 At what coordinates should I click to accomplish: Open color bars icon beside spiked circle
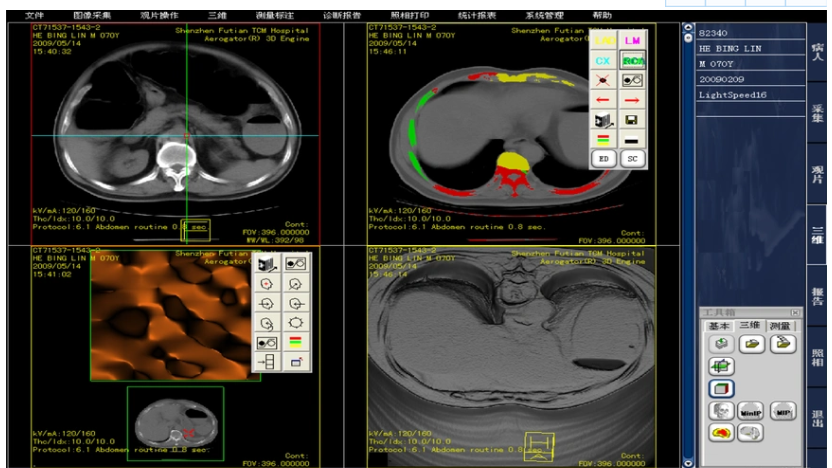coord(296,343)
